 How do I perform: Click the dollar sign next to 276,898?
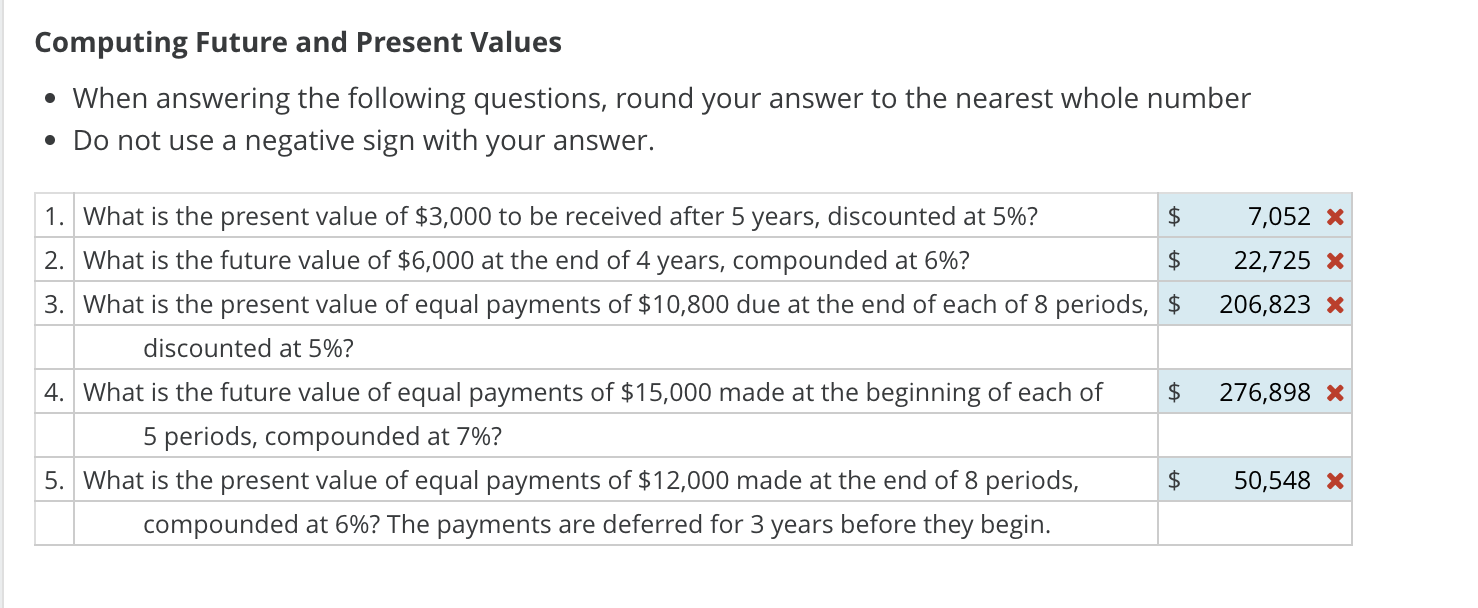coord(1173,392)
